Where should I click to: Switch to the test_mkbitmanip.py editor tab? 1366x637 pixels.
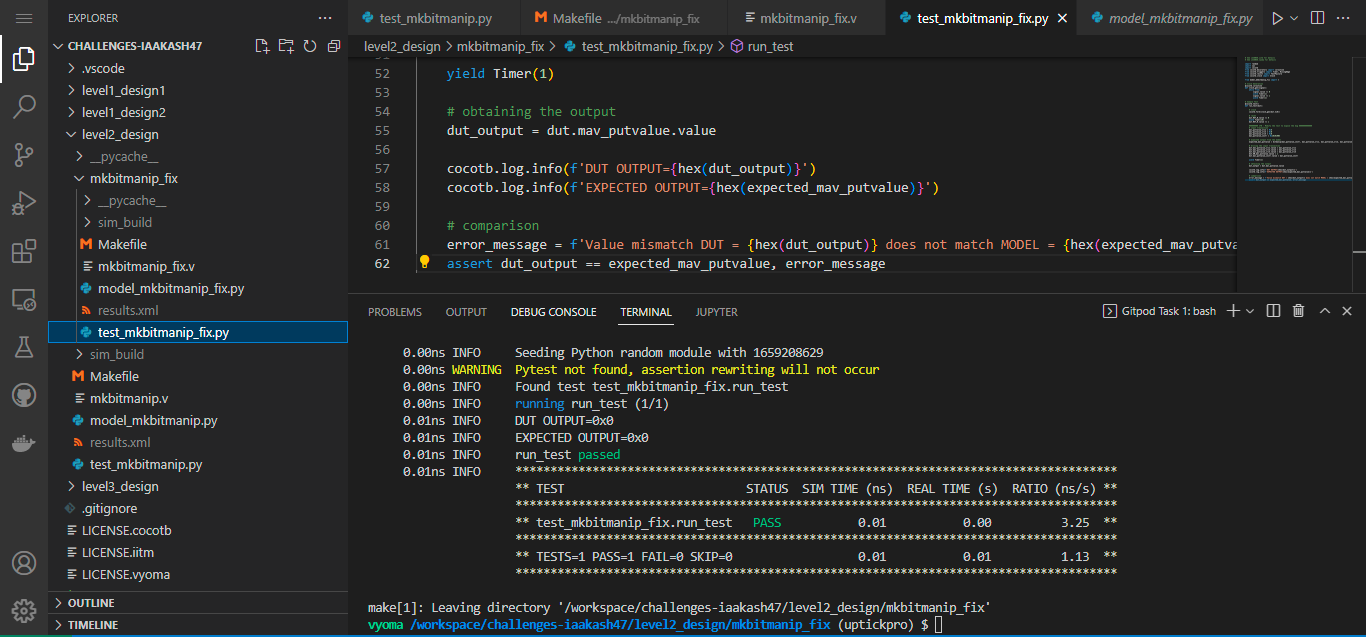(x=435, y=18)
